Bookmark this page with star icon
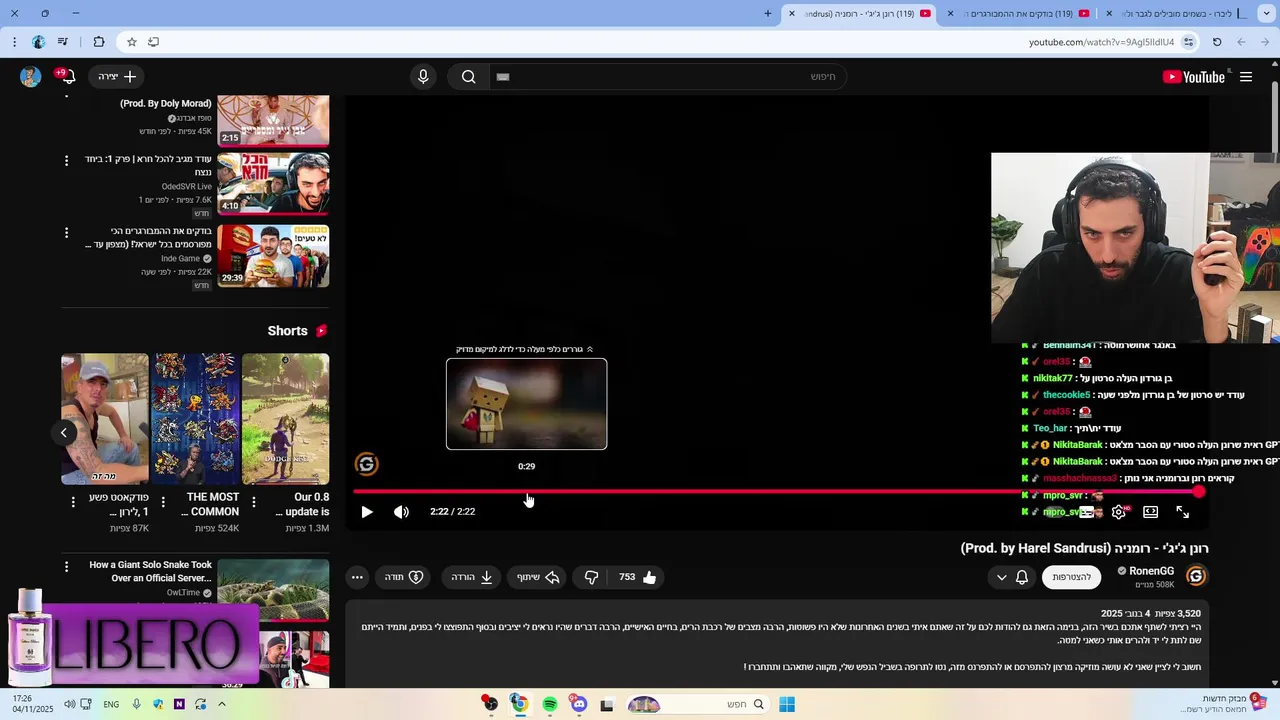The image size is (1280, 720). 131,42
